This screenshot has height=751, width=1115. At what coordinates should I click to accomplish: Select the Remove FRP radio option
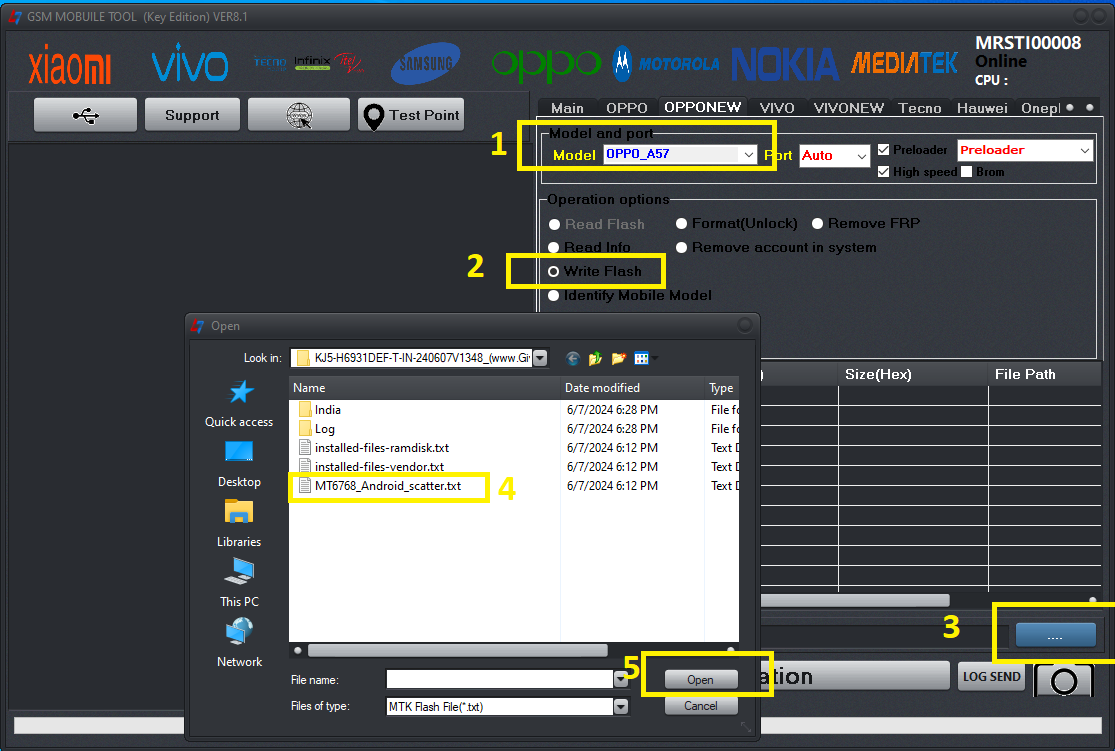tap(818, 224)
